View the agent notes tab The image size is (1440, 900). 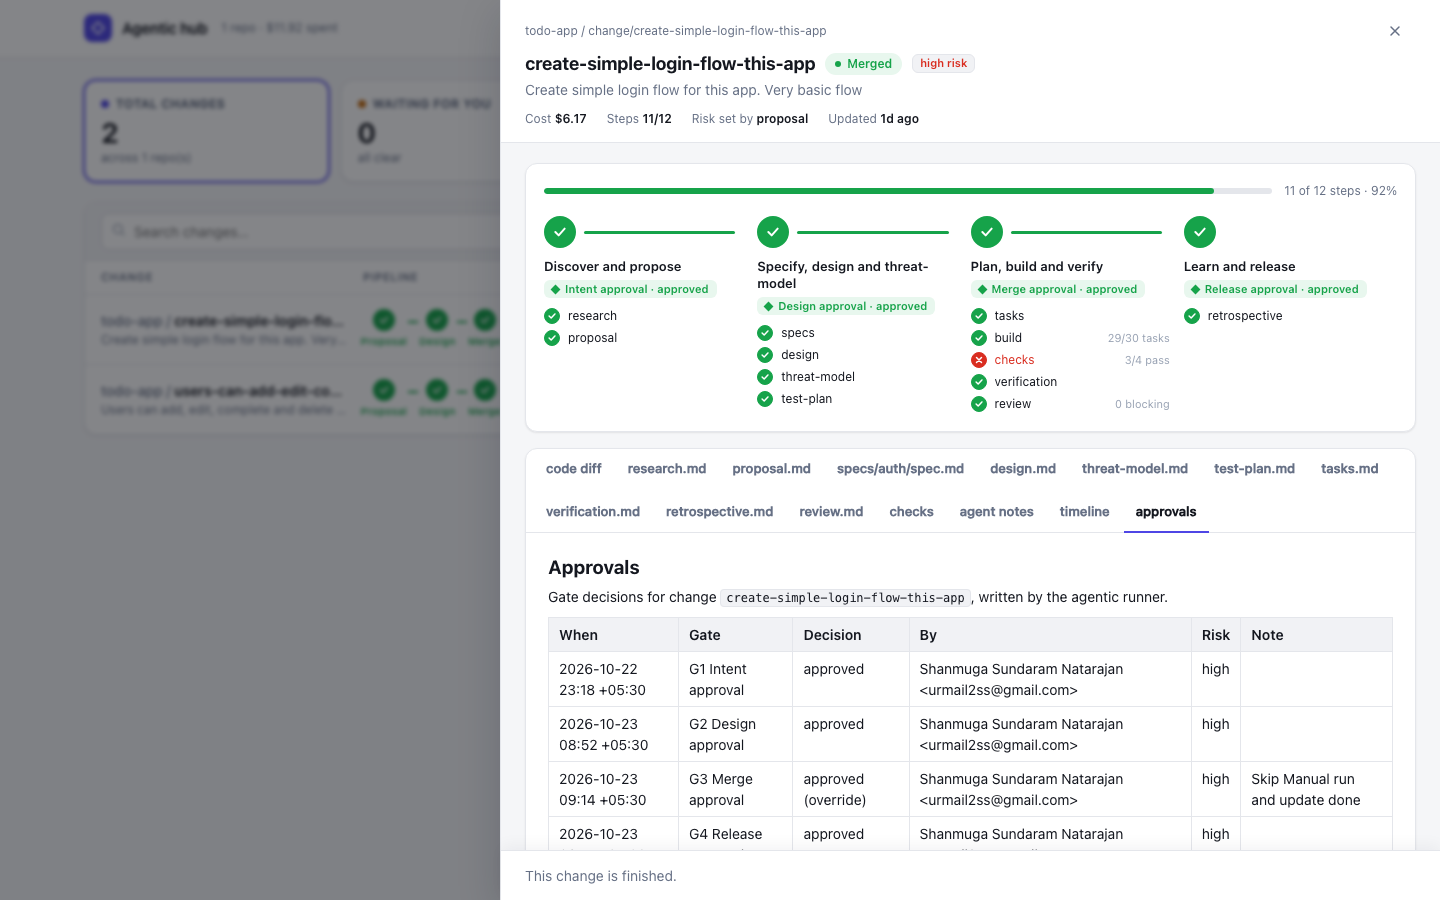[x=996, y=511]
